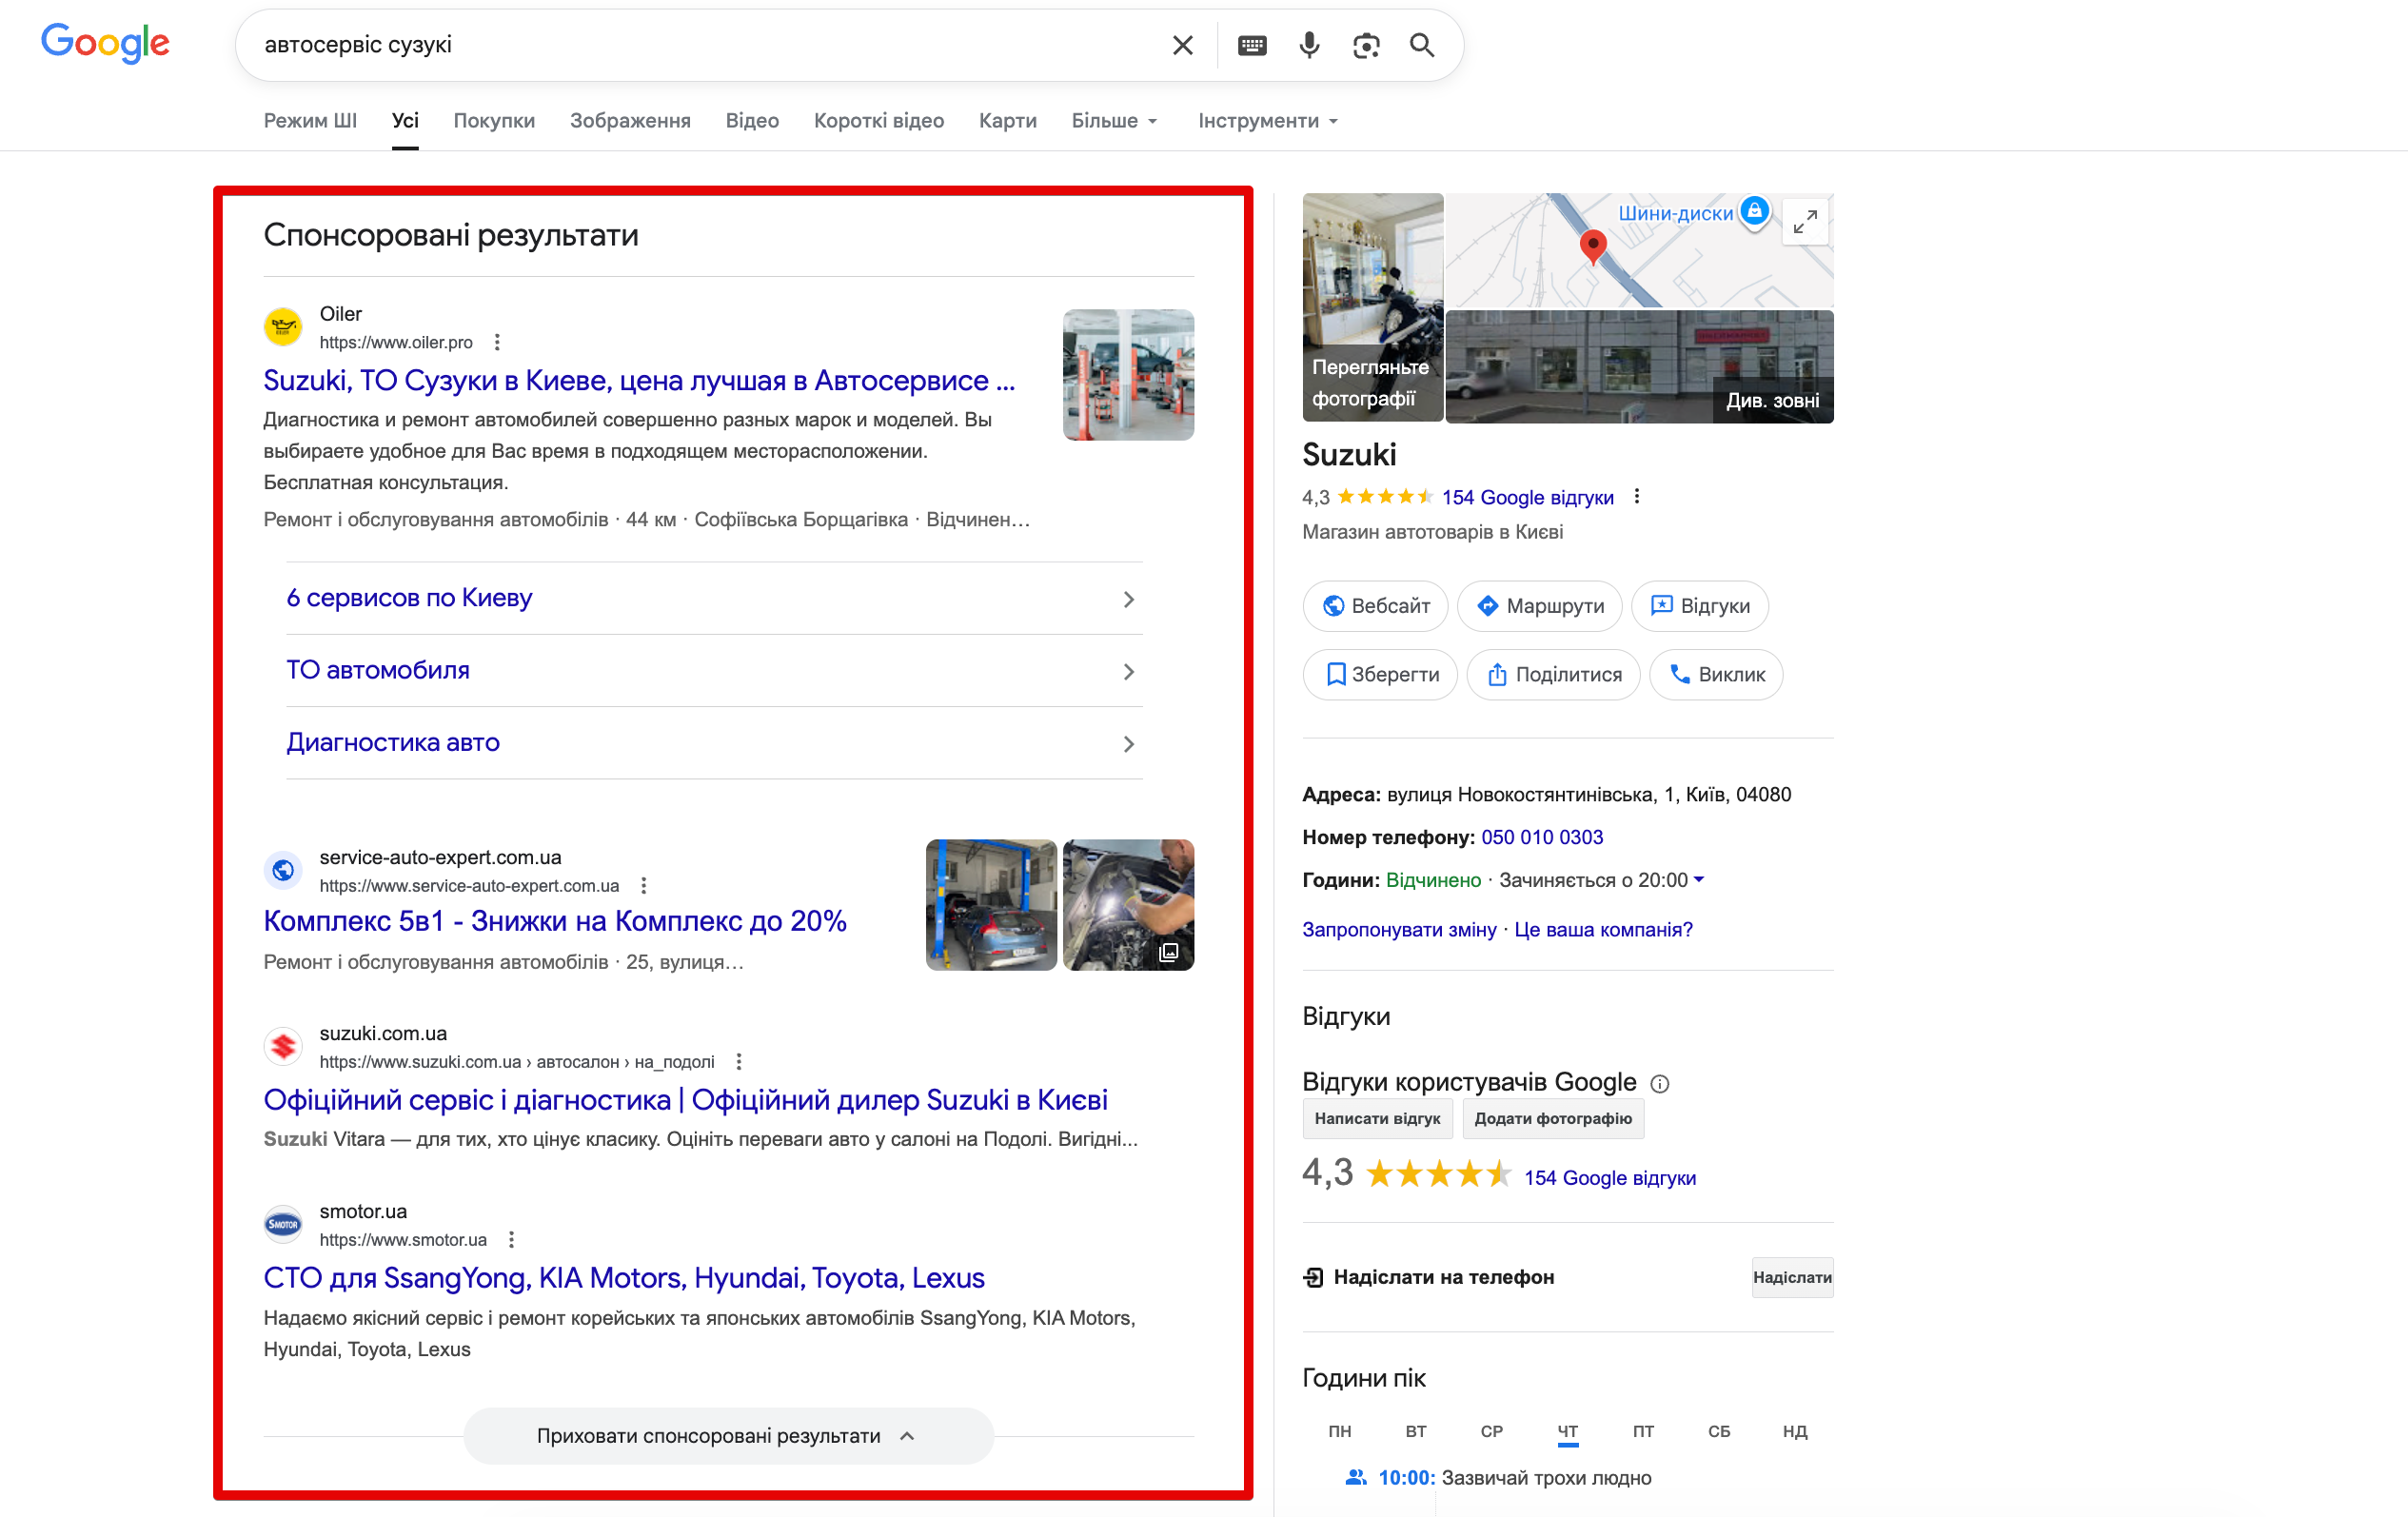Click the smotor.ua favicon
2408x1517 pixels.
coord(283,1224)
